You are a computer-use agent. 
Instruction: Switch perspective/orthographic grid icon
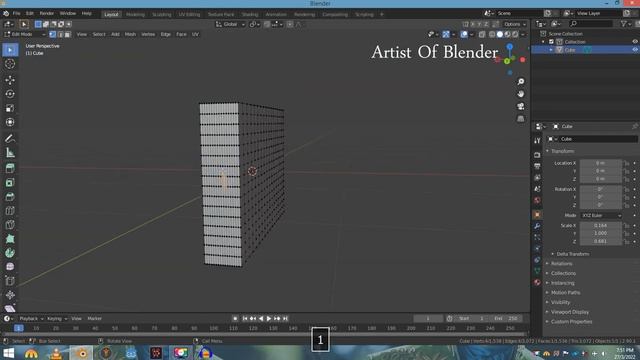pyautogui.click(x=521, y=119)
